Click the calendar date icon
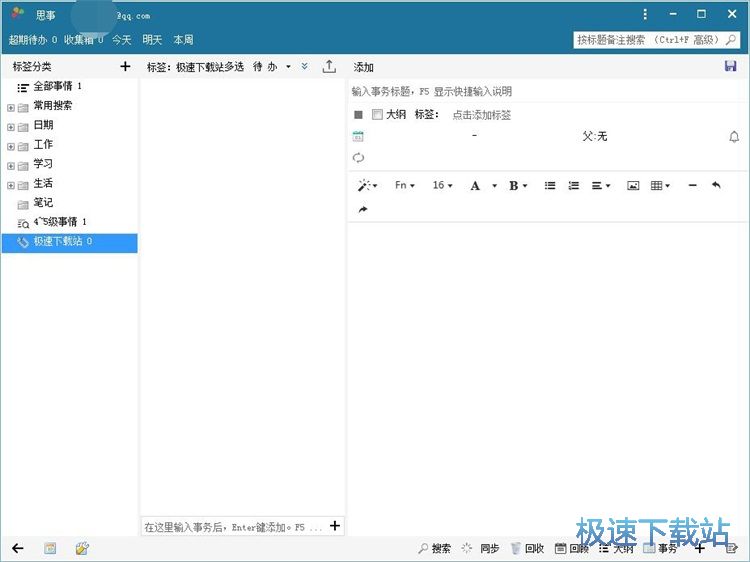The image size is (750, 562). click(x=358, y=136)
